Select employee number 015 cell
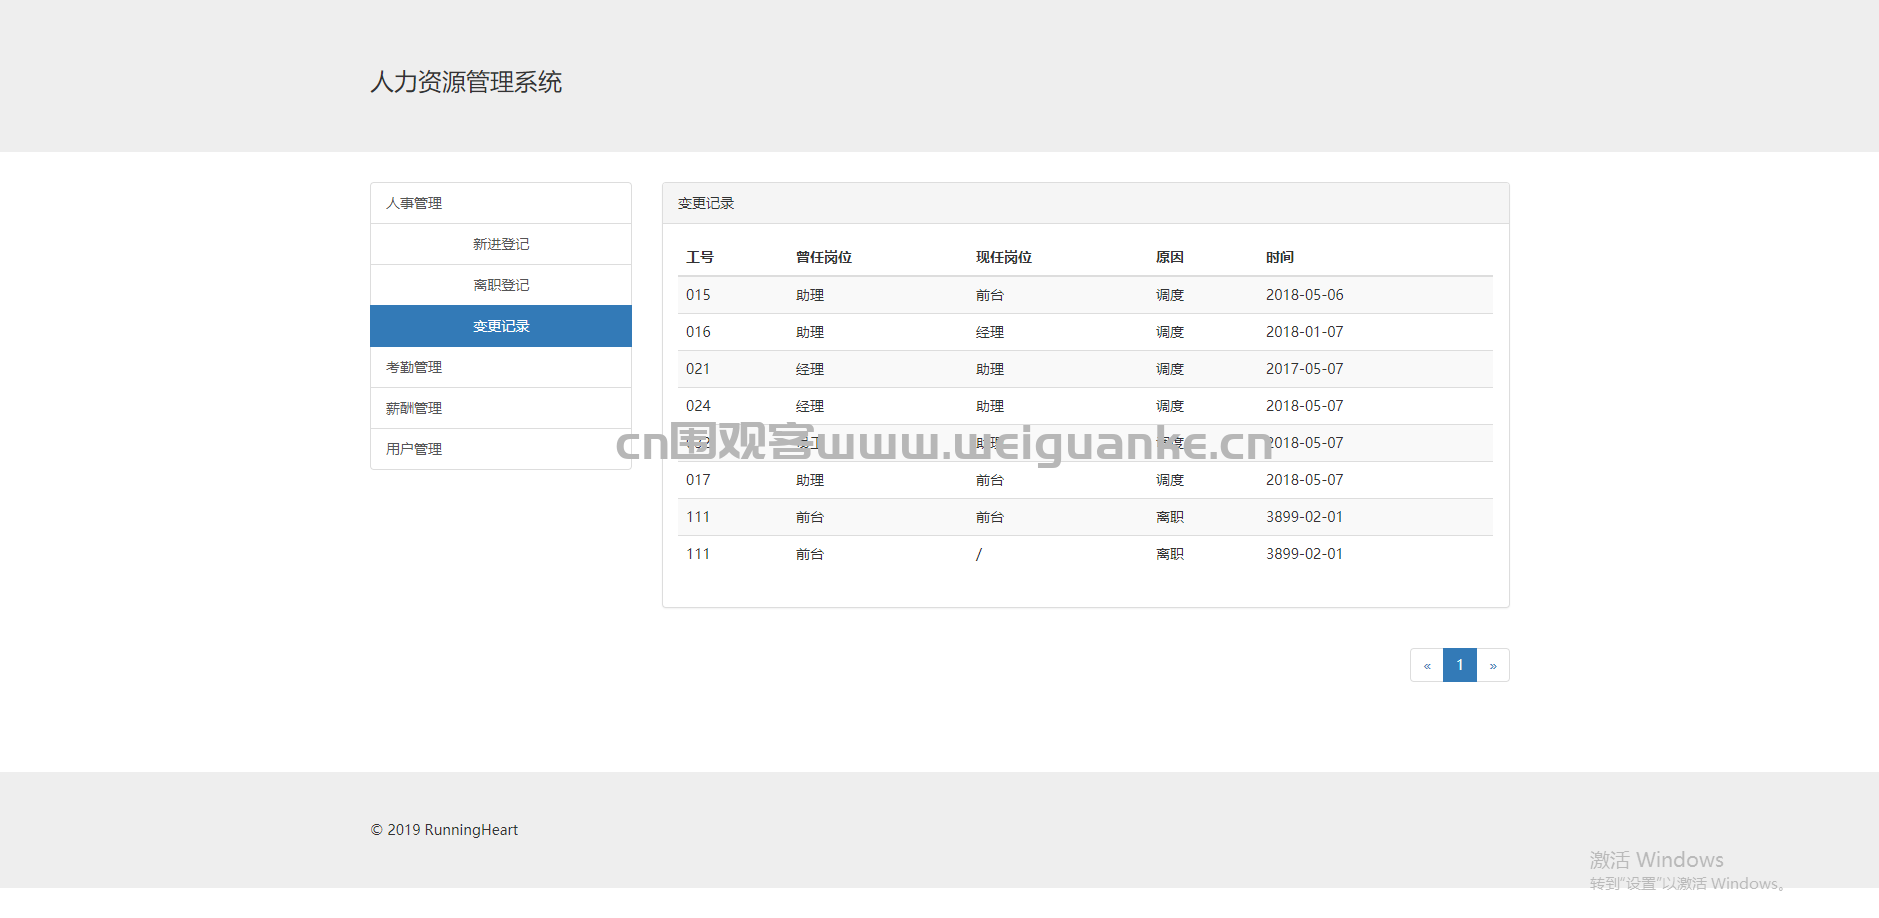 click(698, 295)
